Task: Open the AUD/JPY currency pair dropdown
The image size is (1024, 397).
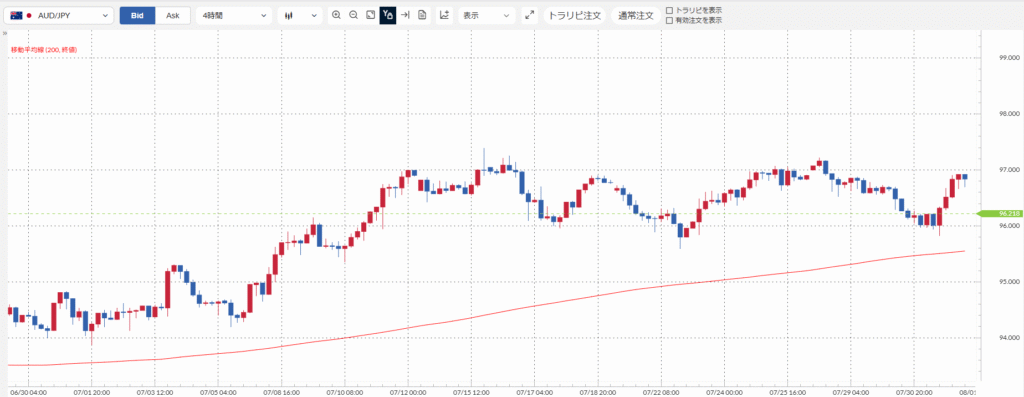Action: [58, 16]
